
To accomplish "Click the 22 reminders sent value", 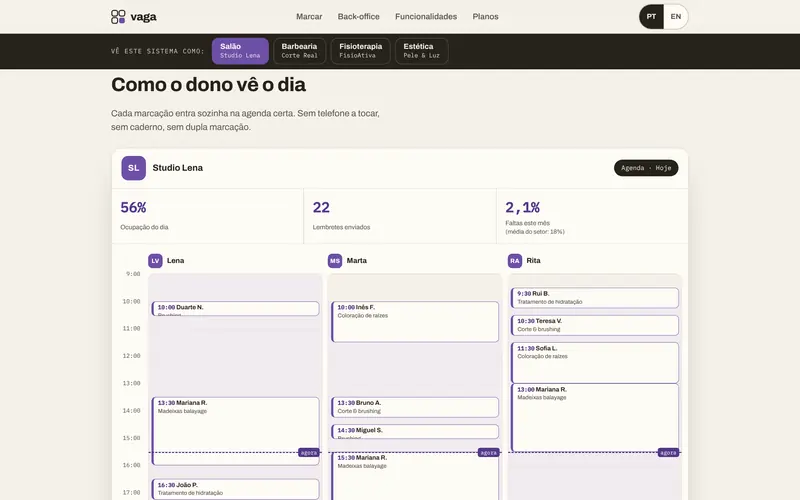I will [321, 208].
